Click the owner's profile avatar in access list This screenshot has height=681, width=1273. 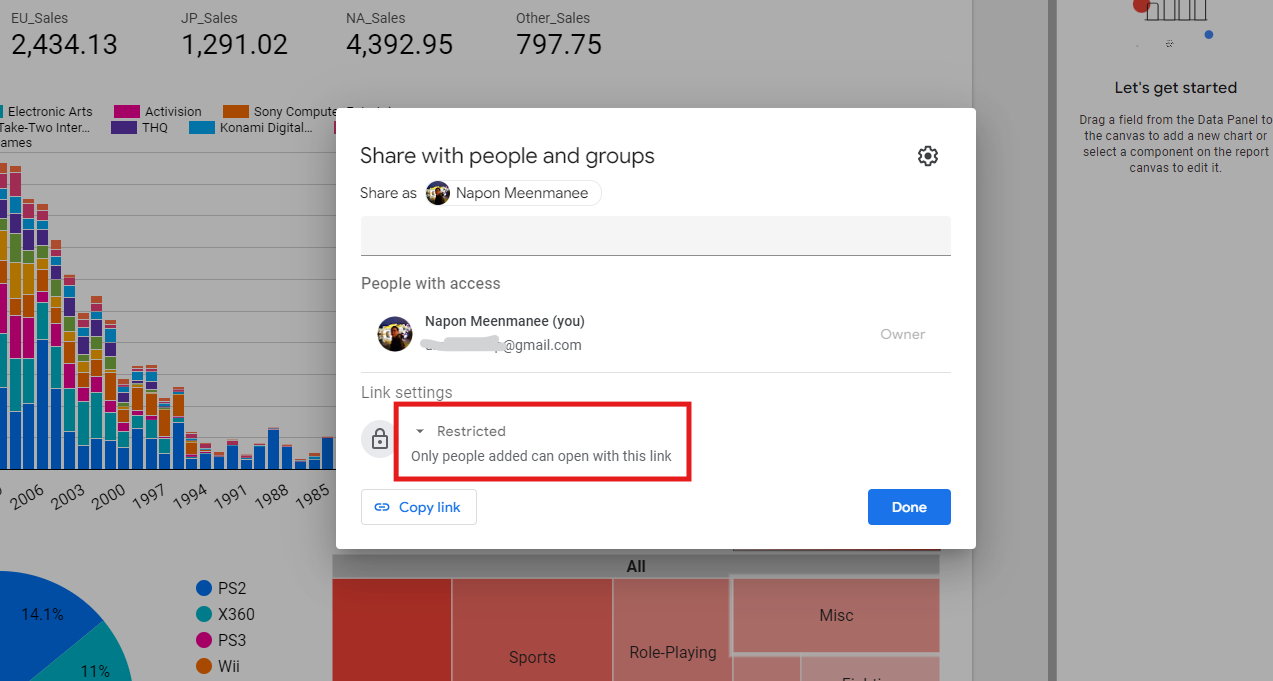click(395, 334)
